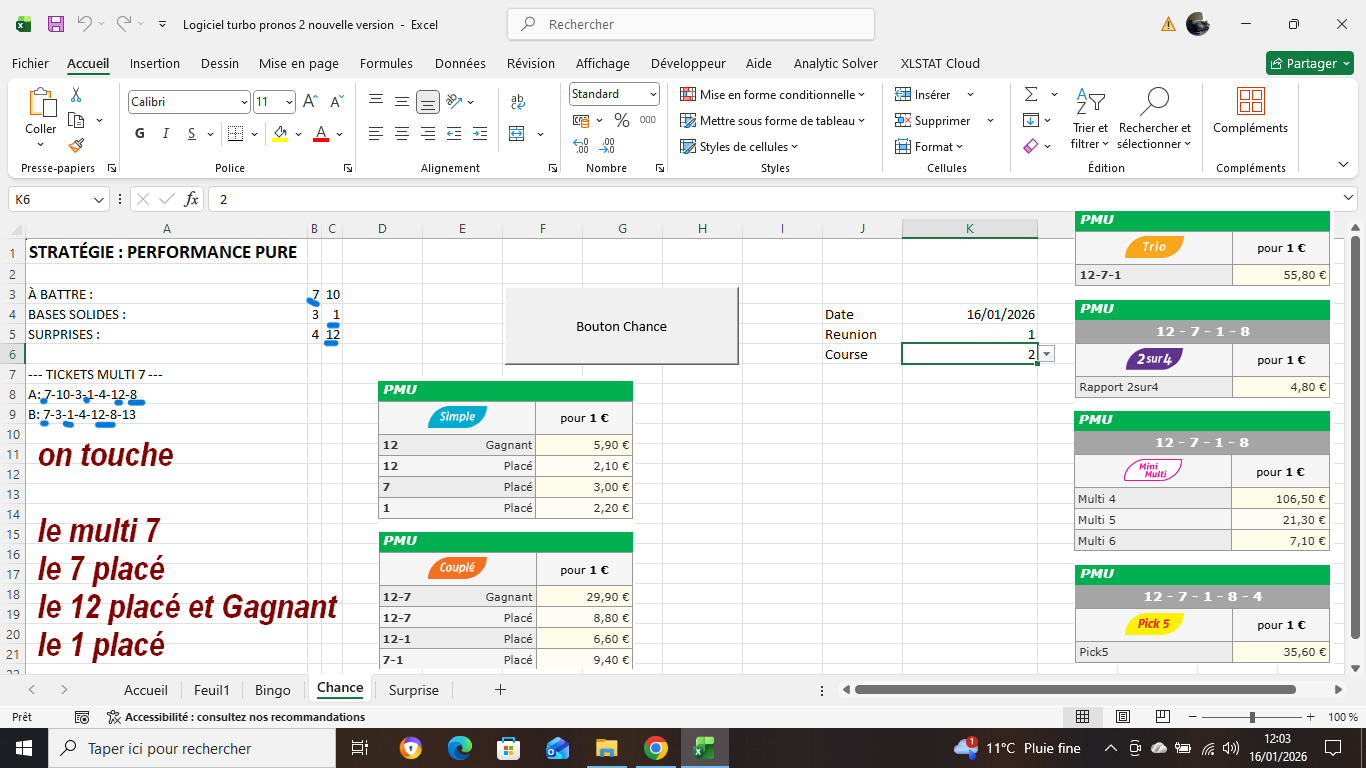Switch to the Formules ribbon tab

tap(386, 63)
